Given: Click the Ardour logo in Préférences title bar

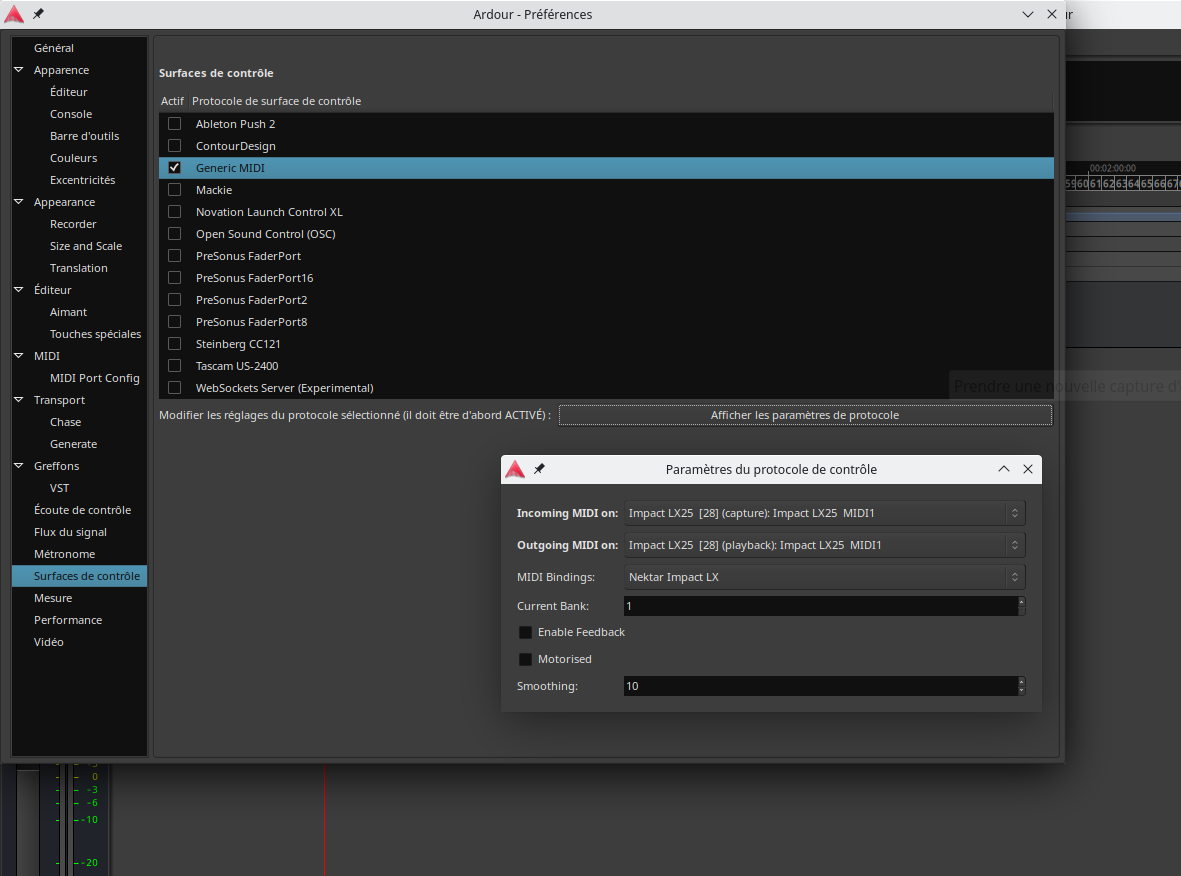Looking at the screenshot, I should 14,14.
